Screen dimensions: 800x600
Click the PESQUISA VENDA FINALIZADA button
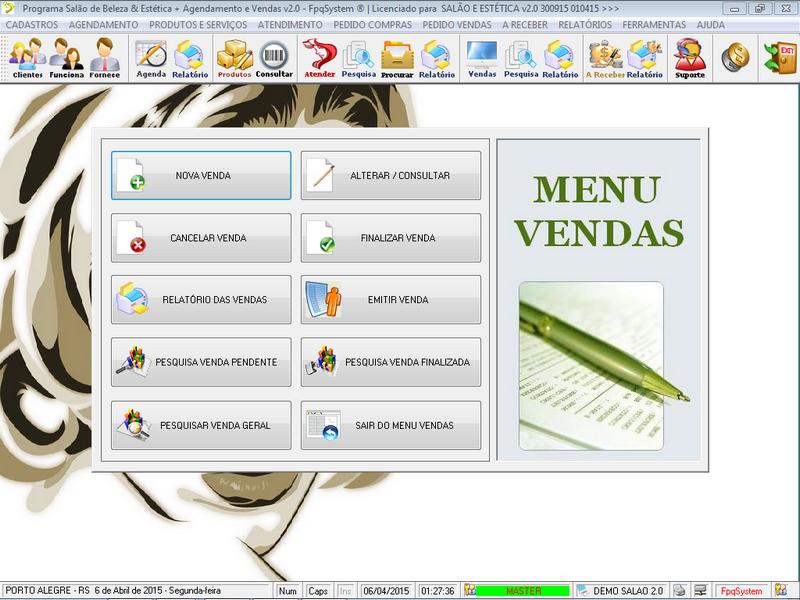click(x=391, y=362)
